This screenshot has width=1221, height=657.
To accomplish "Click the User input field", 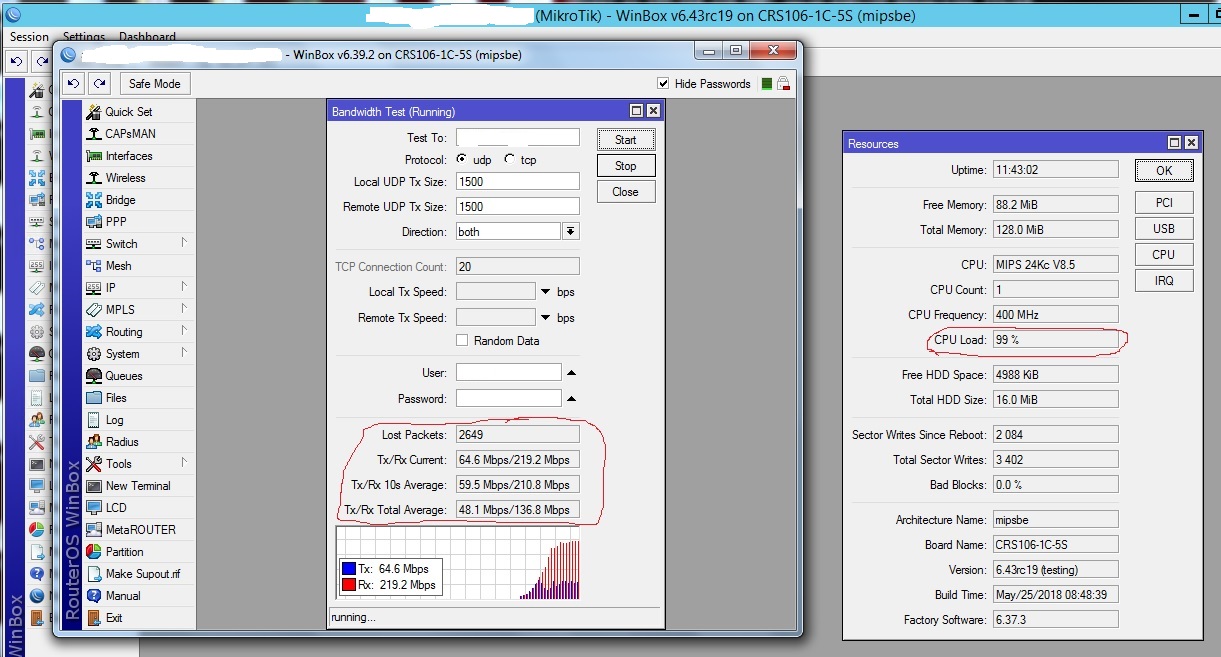I will point(509,373).
